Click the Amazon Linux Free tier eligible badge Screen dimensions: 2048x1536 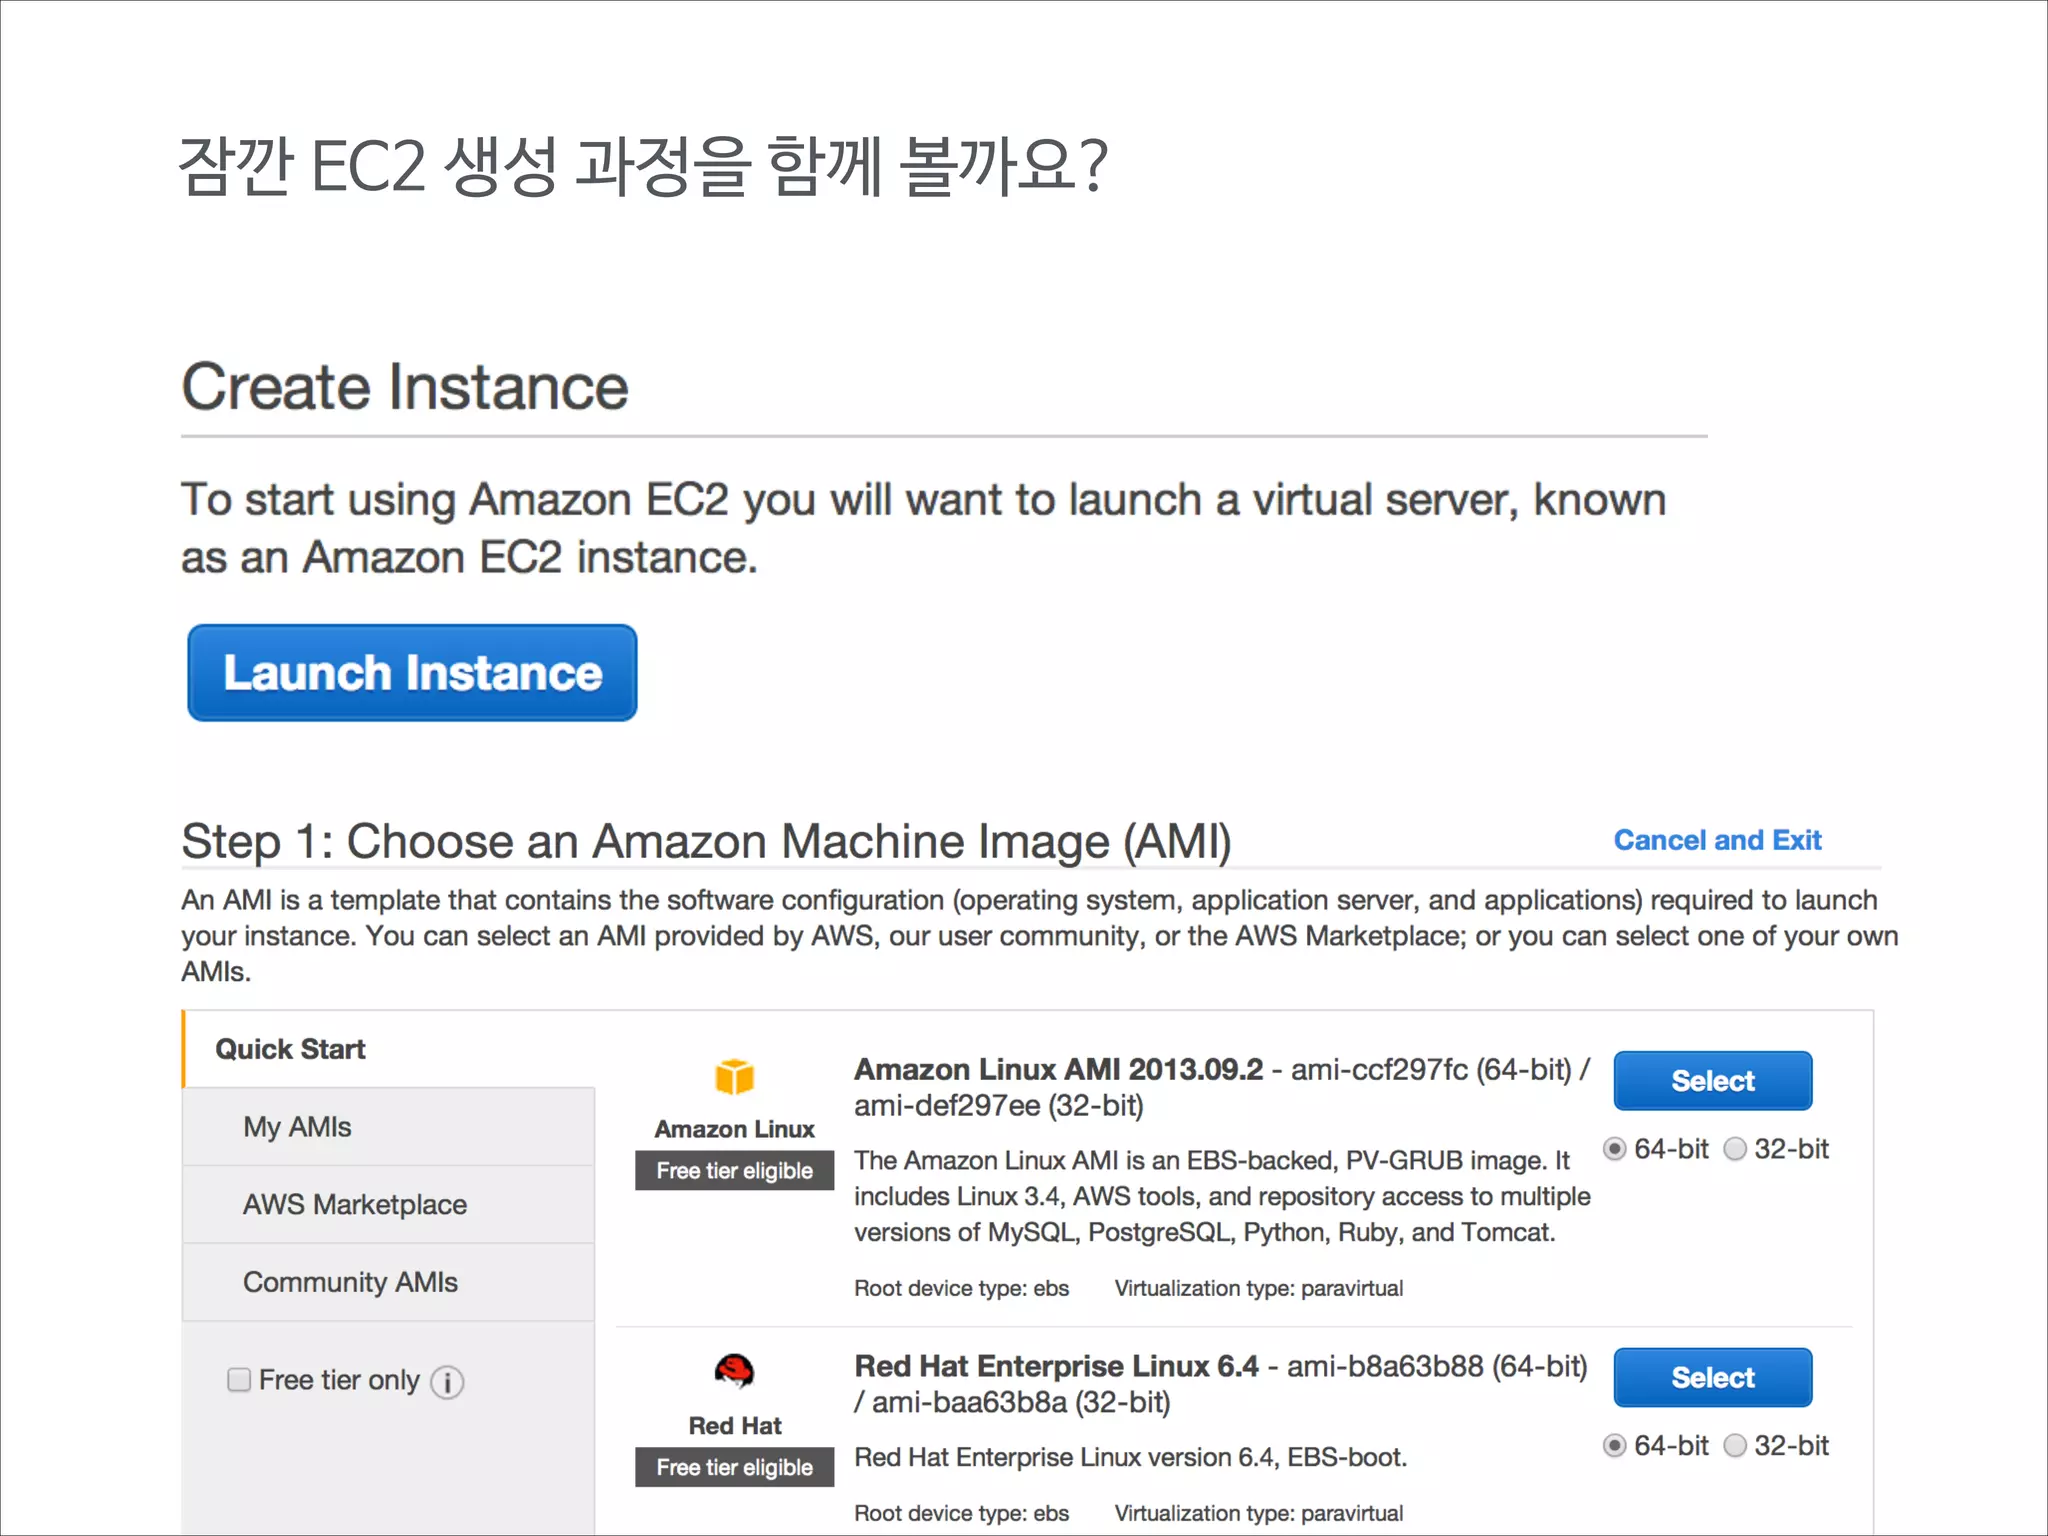coord(734,1171)
